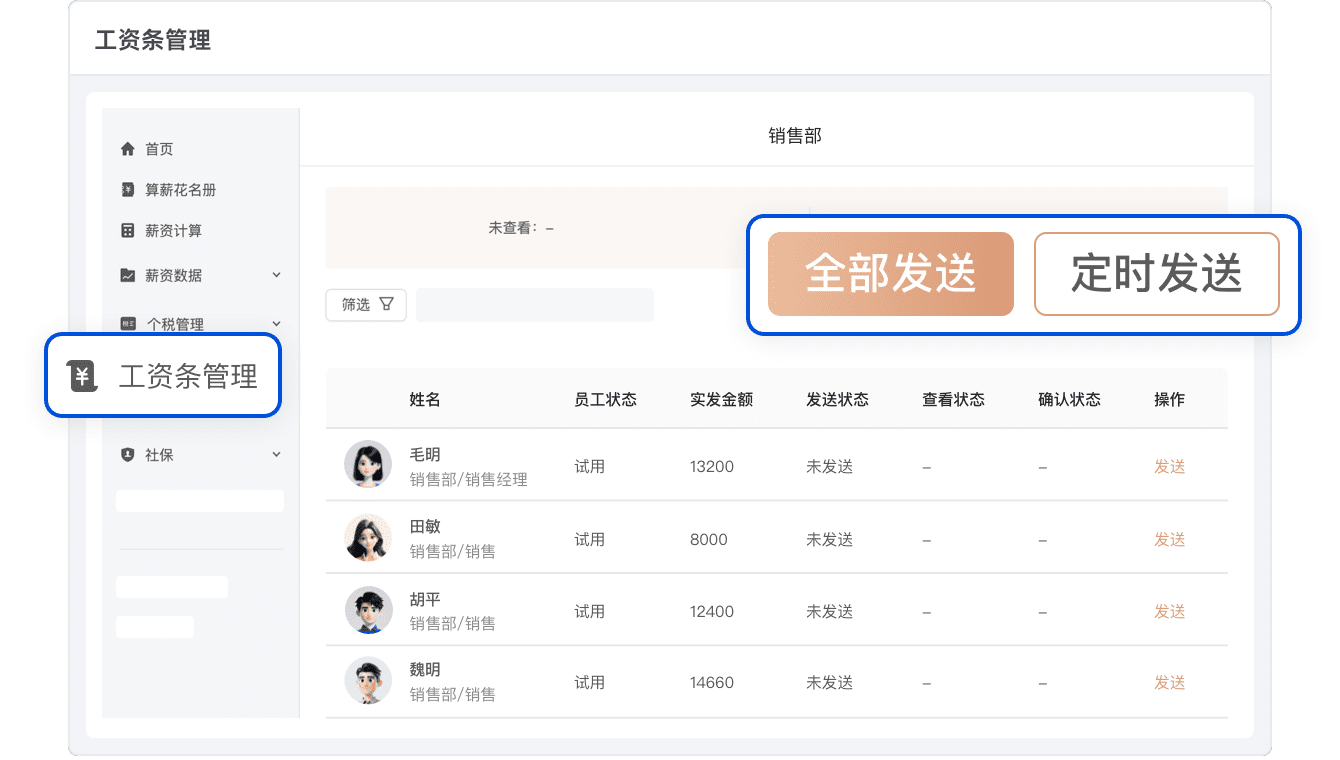Image resolution: width=1340 pixels, height=760 pixels.
Task: Click the yen icon for 算薪花名册
Action: coord(127,190)
